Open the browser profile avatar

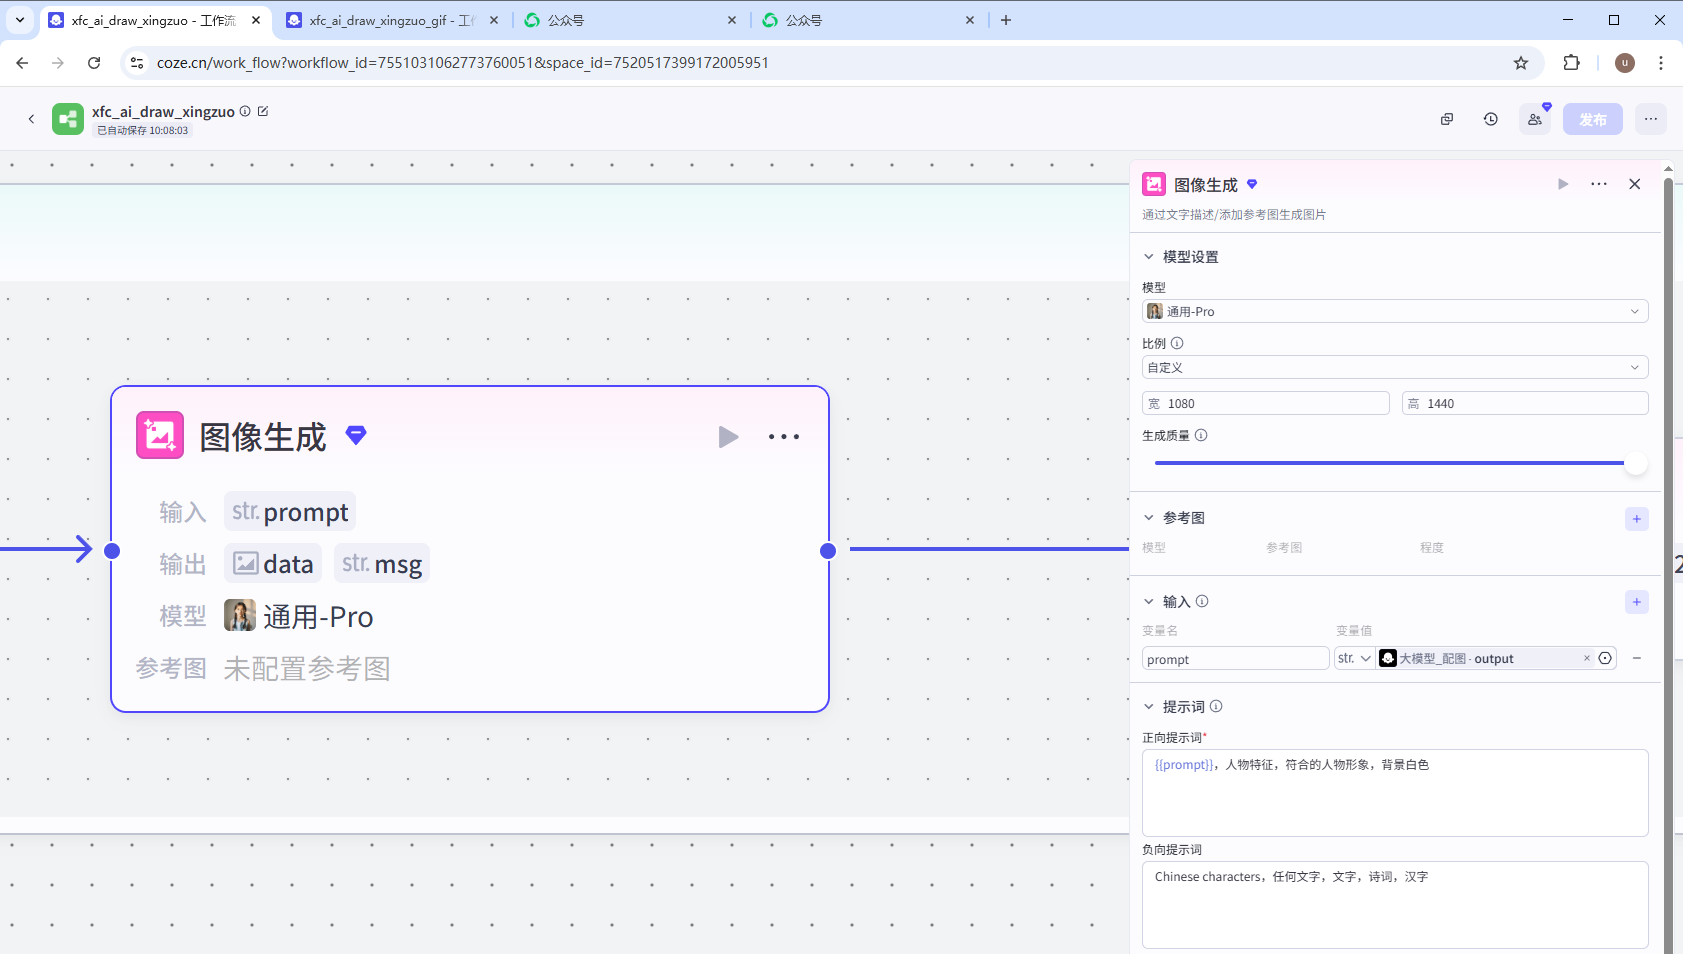(1625, 63)
